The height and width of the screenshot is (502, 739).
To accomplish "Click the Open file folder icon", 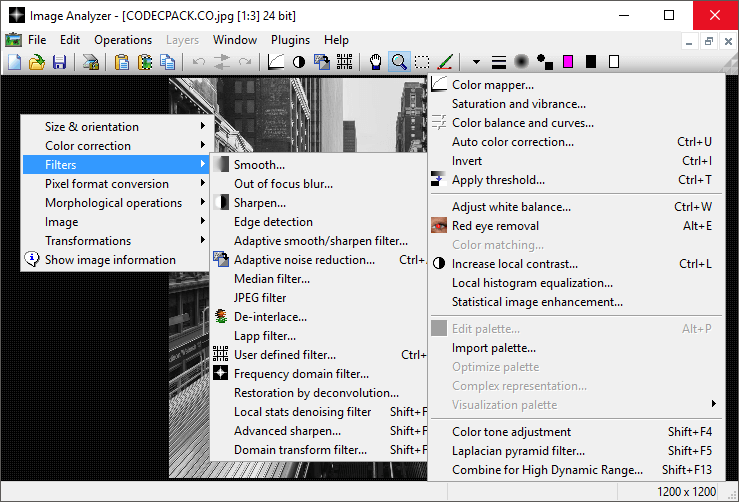I will coord(37,62).
